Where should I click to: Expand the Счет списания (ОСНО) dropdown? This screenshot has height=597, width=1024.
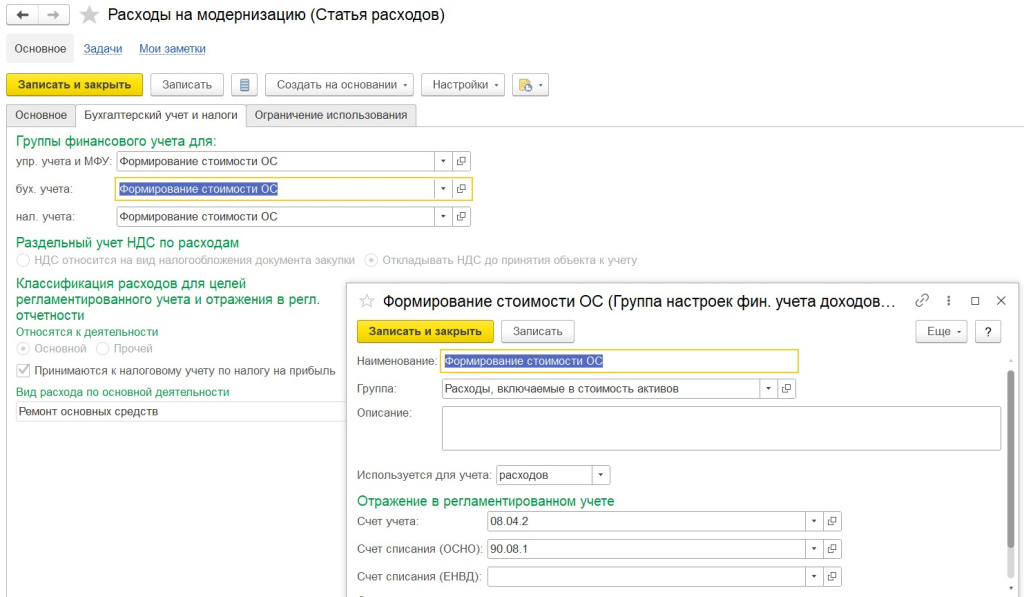click(814, 549)
